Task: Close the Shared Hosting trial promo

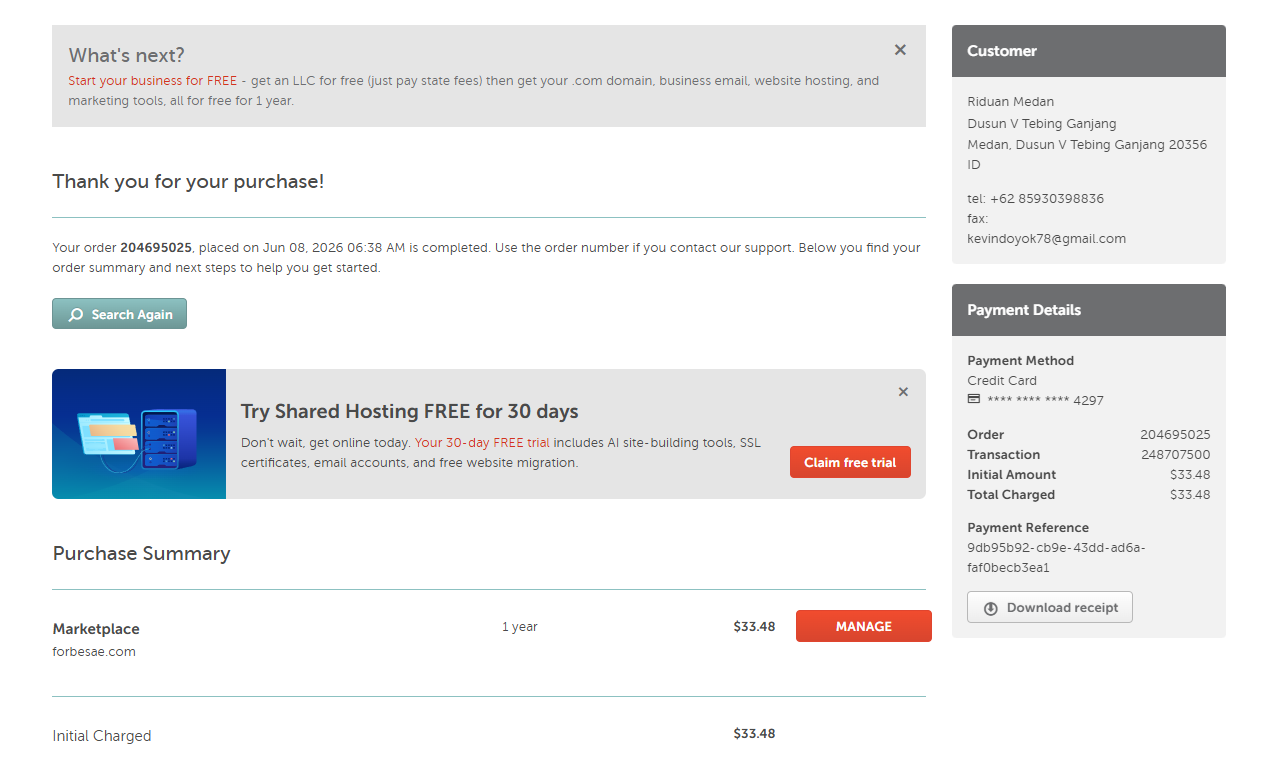Action: pos(903,392)
